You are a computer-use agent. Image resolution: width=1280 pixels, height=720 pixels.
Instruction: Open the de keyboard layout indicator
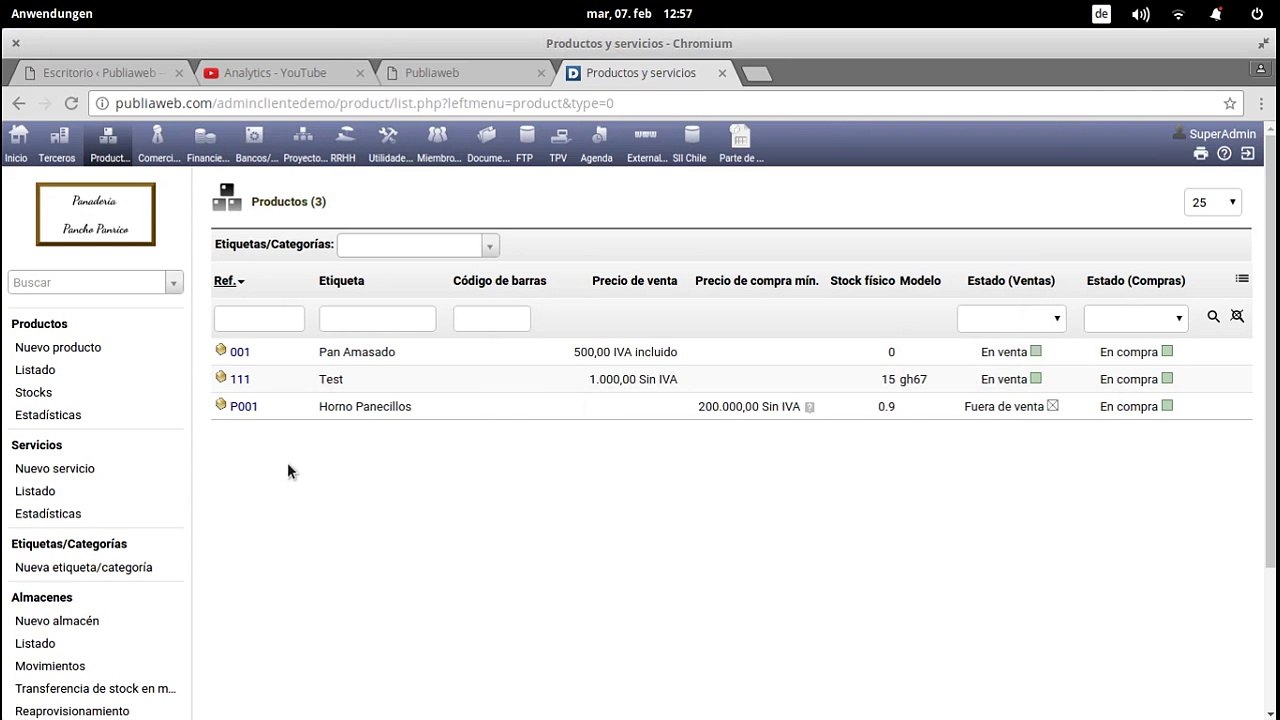tap(1101, 14)
